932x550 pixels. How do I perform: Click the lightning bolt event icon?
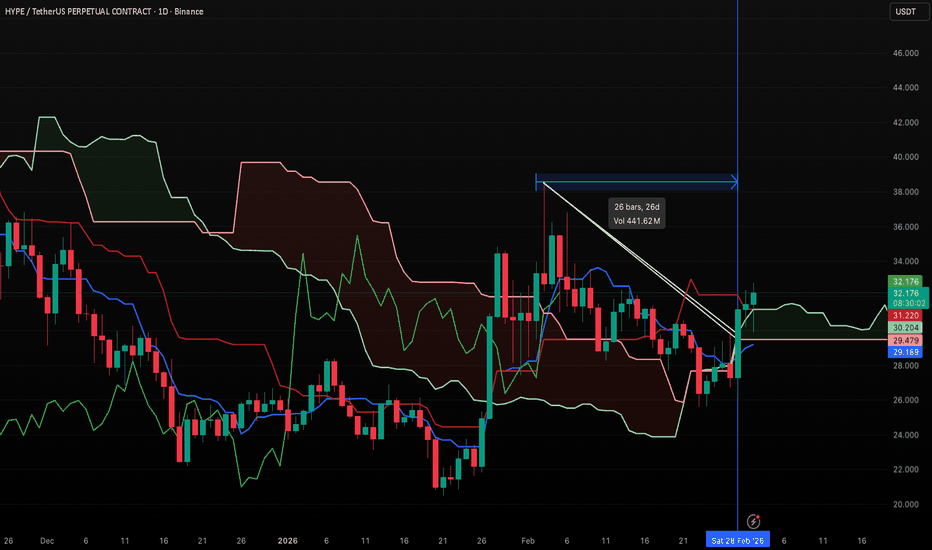[752, 521]
